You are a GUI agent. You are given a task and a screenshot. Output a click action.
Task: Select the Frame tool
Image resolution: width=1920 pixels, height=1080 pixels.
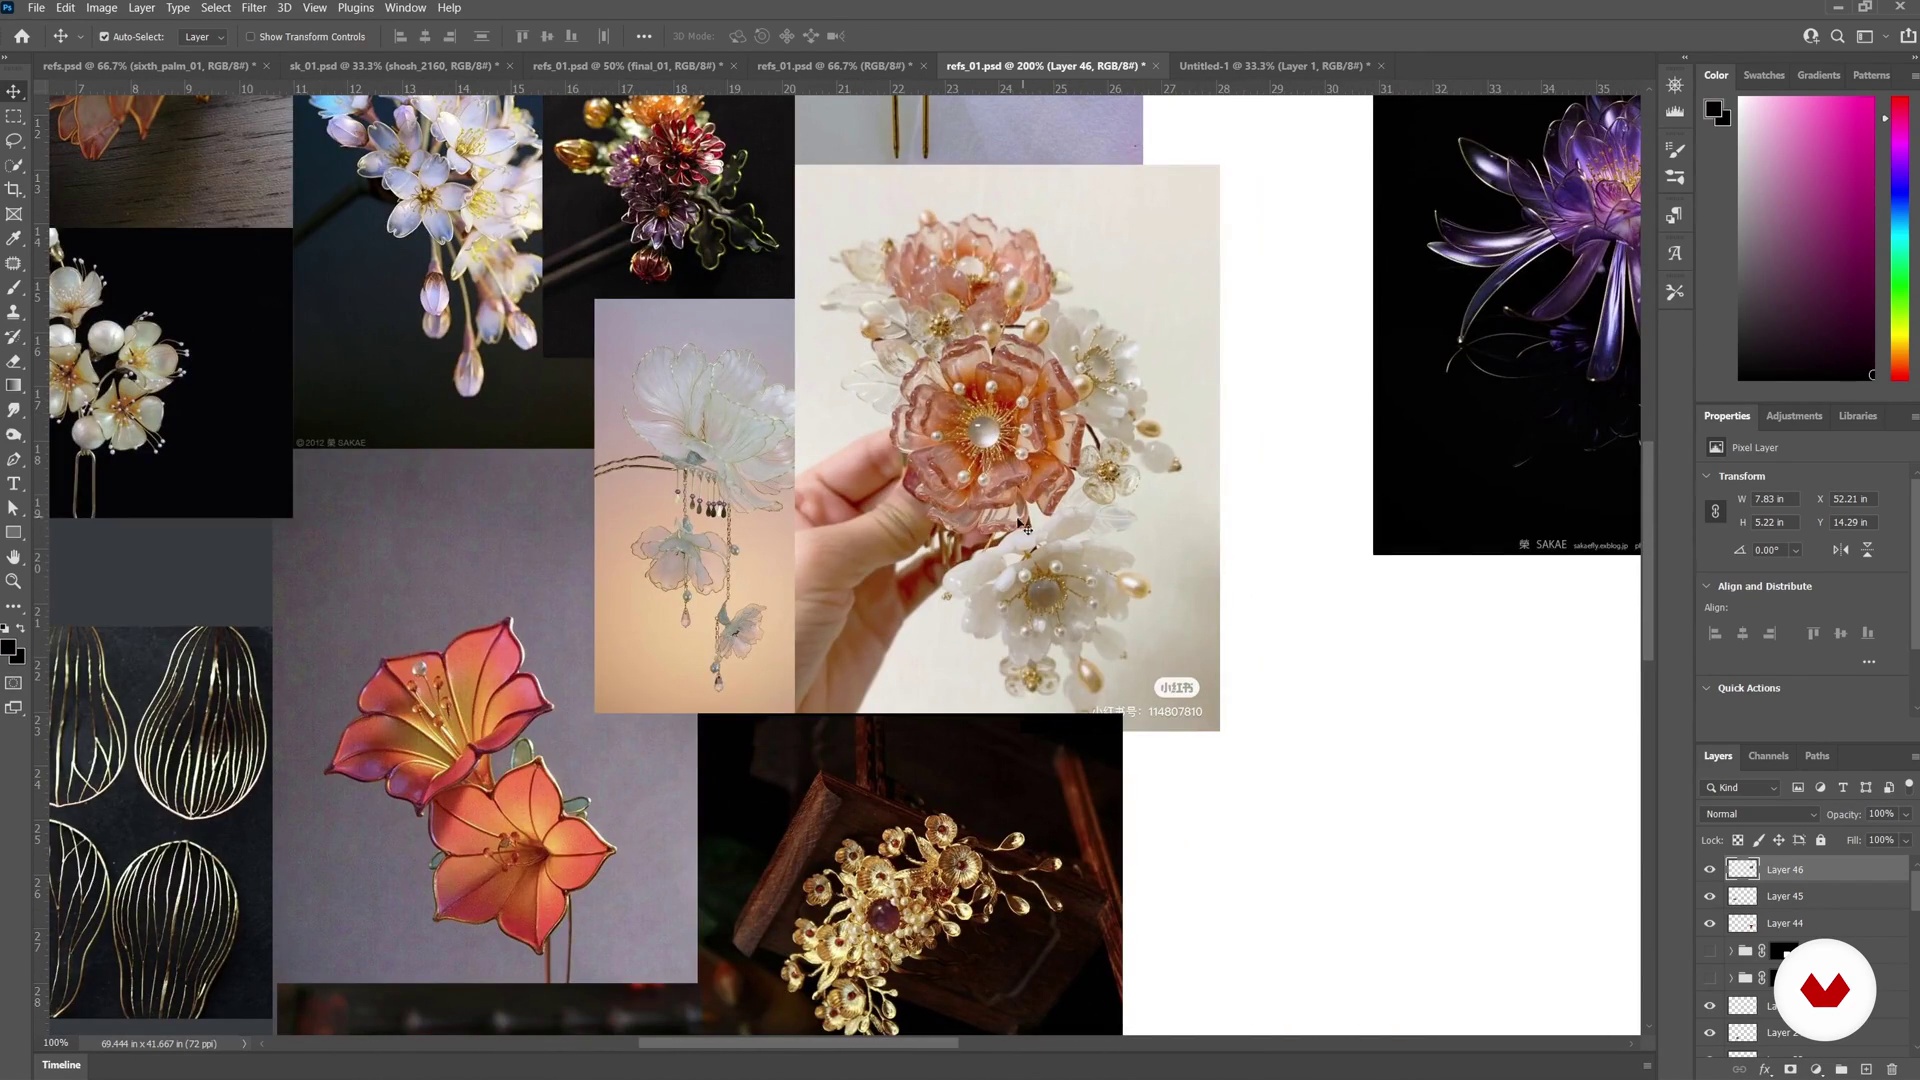(14, 214)
